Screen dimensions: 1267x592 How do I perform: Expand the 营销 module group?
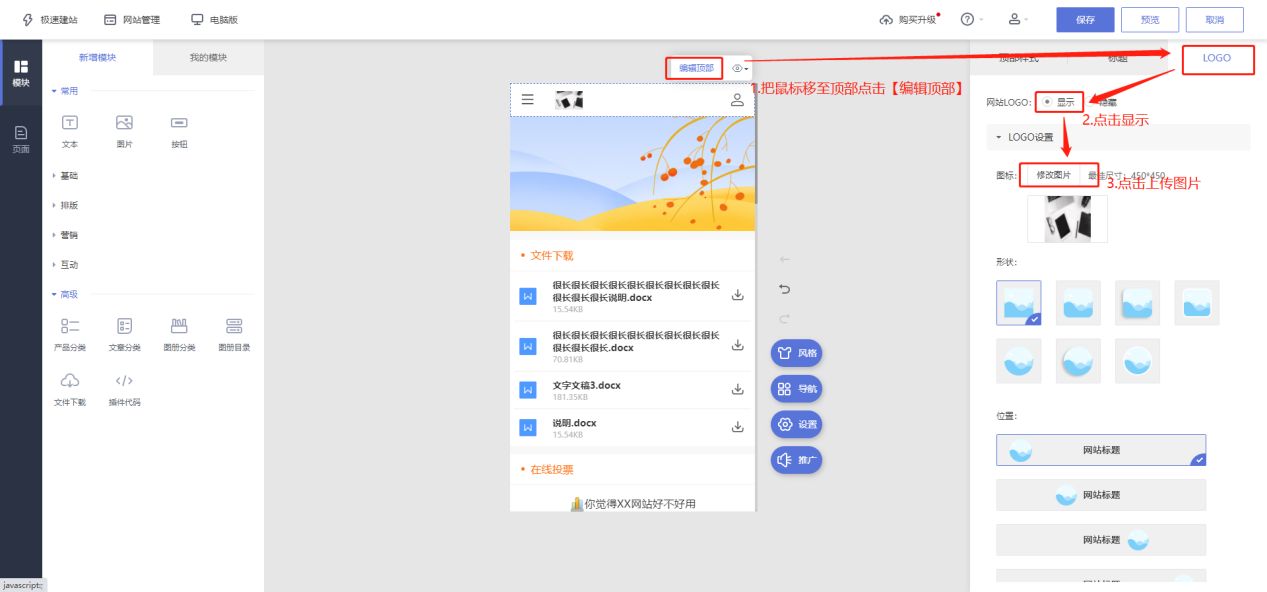(65, 236)
